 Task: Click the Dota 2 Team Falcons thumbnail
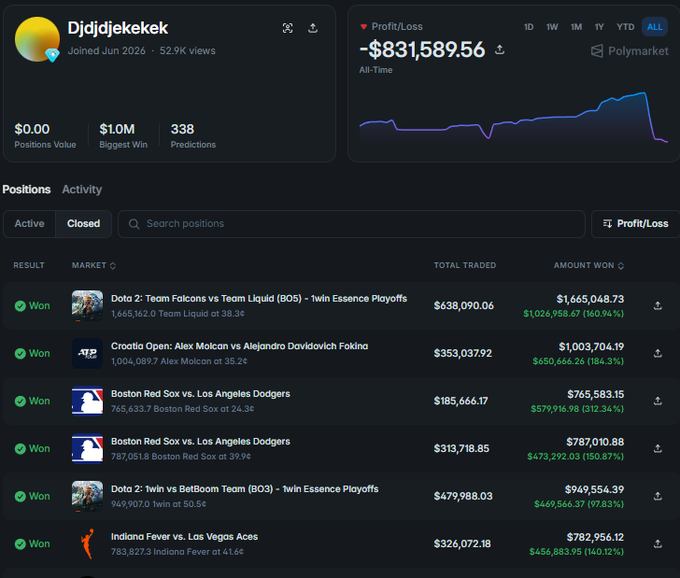pyautogui.click(x=87, y=306)
